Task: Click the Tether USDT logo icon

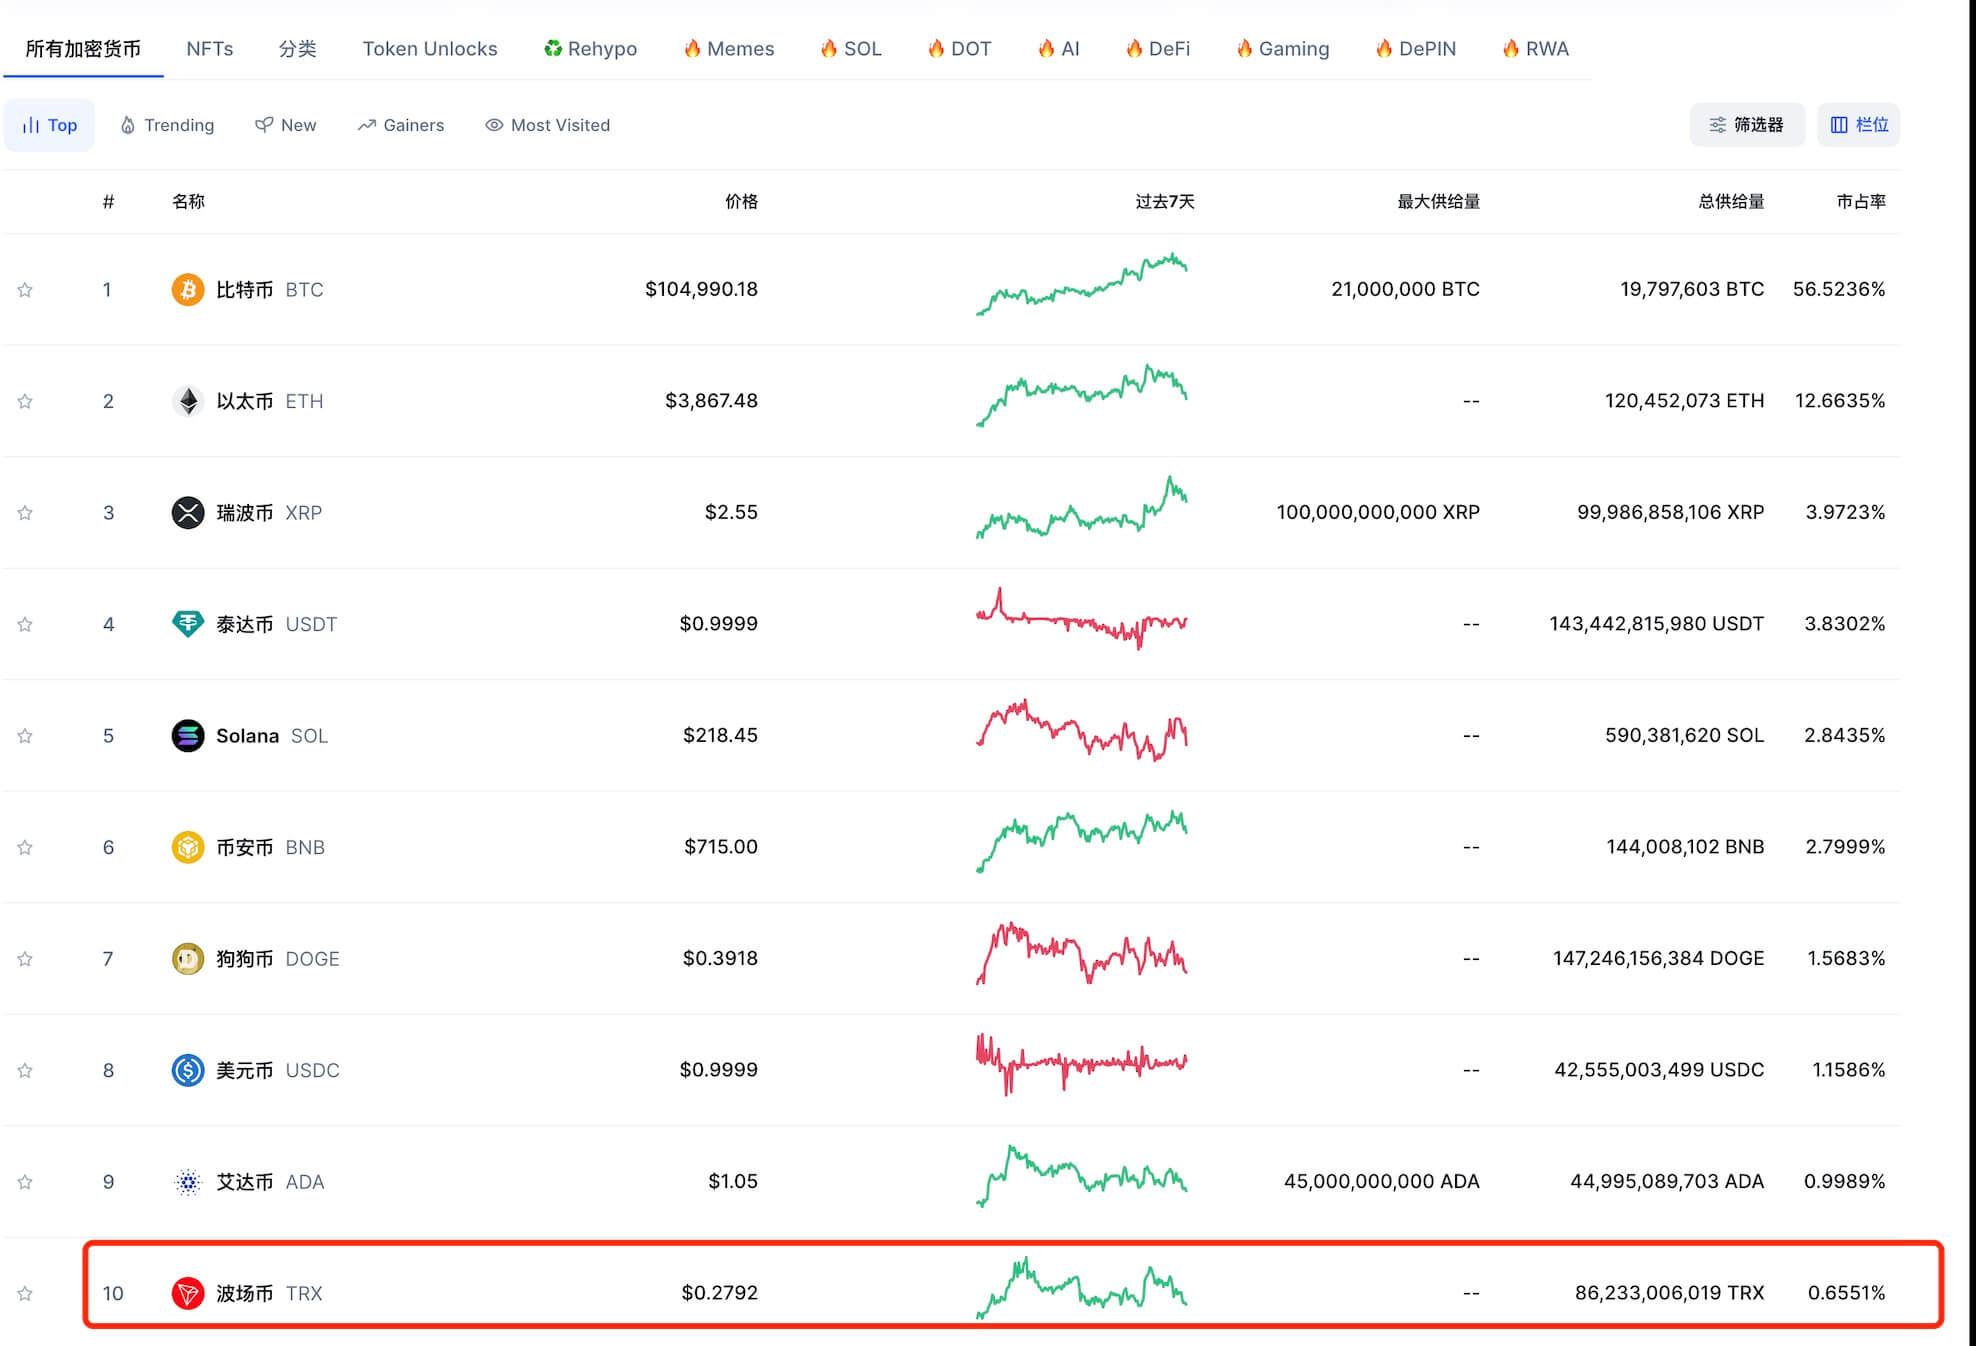Action: [x=188, y=624]
